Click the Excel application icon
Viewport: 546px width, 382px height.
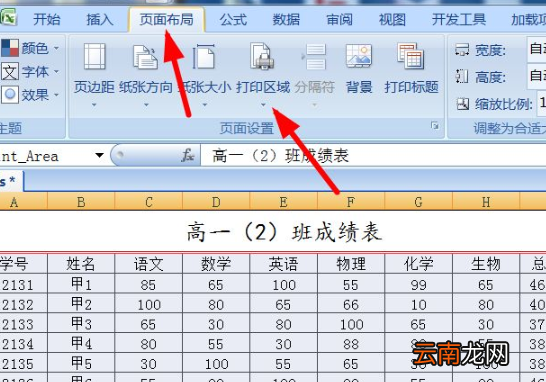pyautogui.click(x=8, y=17)
